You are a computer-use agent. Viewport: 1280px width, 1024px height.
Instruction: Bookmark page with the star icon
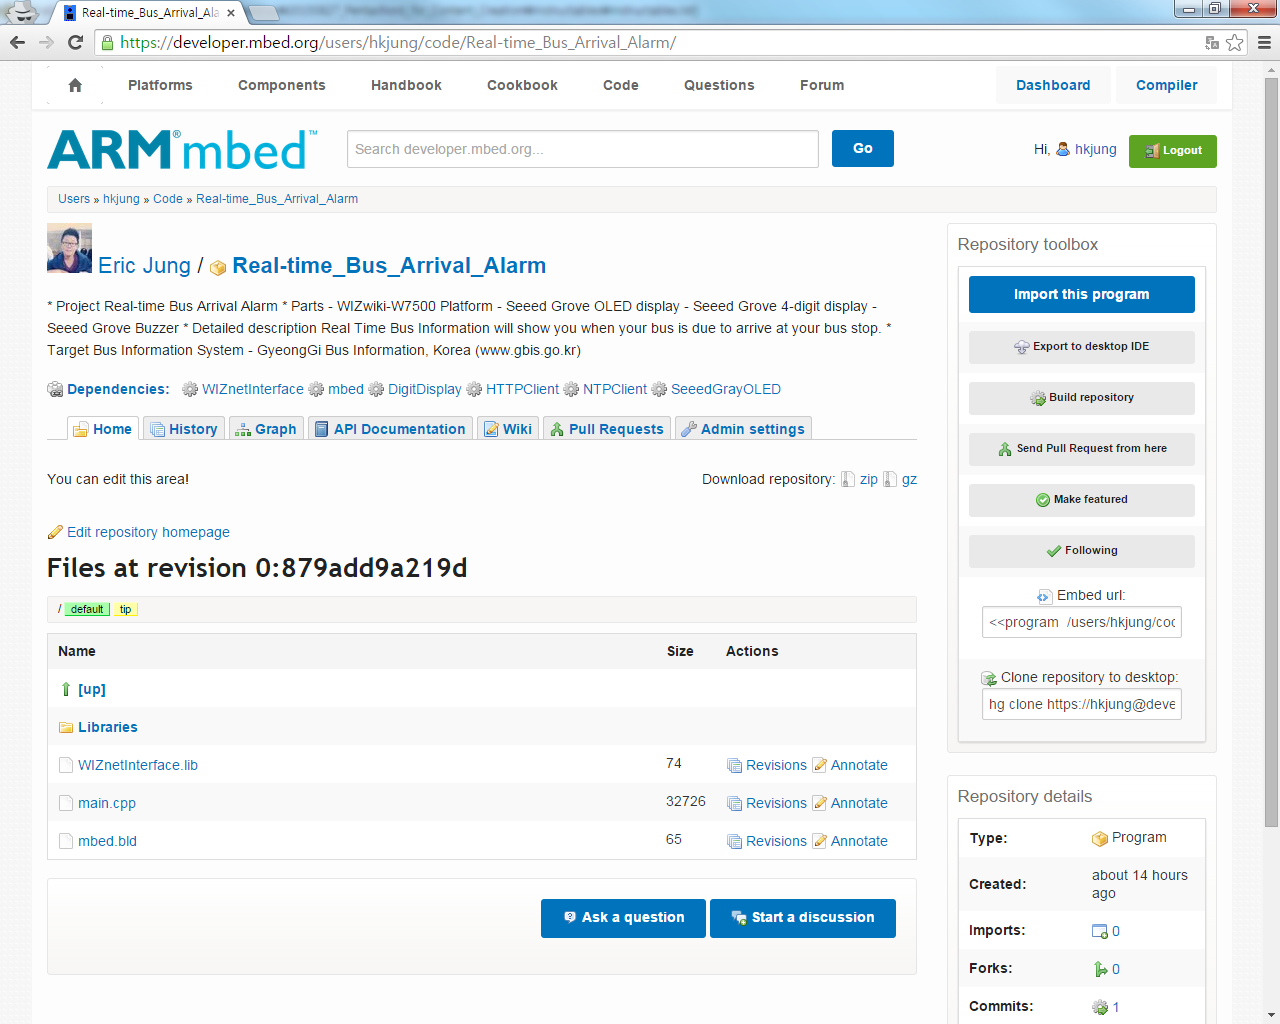(x=1235, y=42)
